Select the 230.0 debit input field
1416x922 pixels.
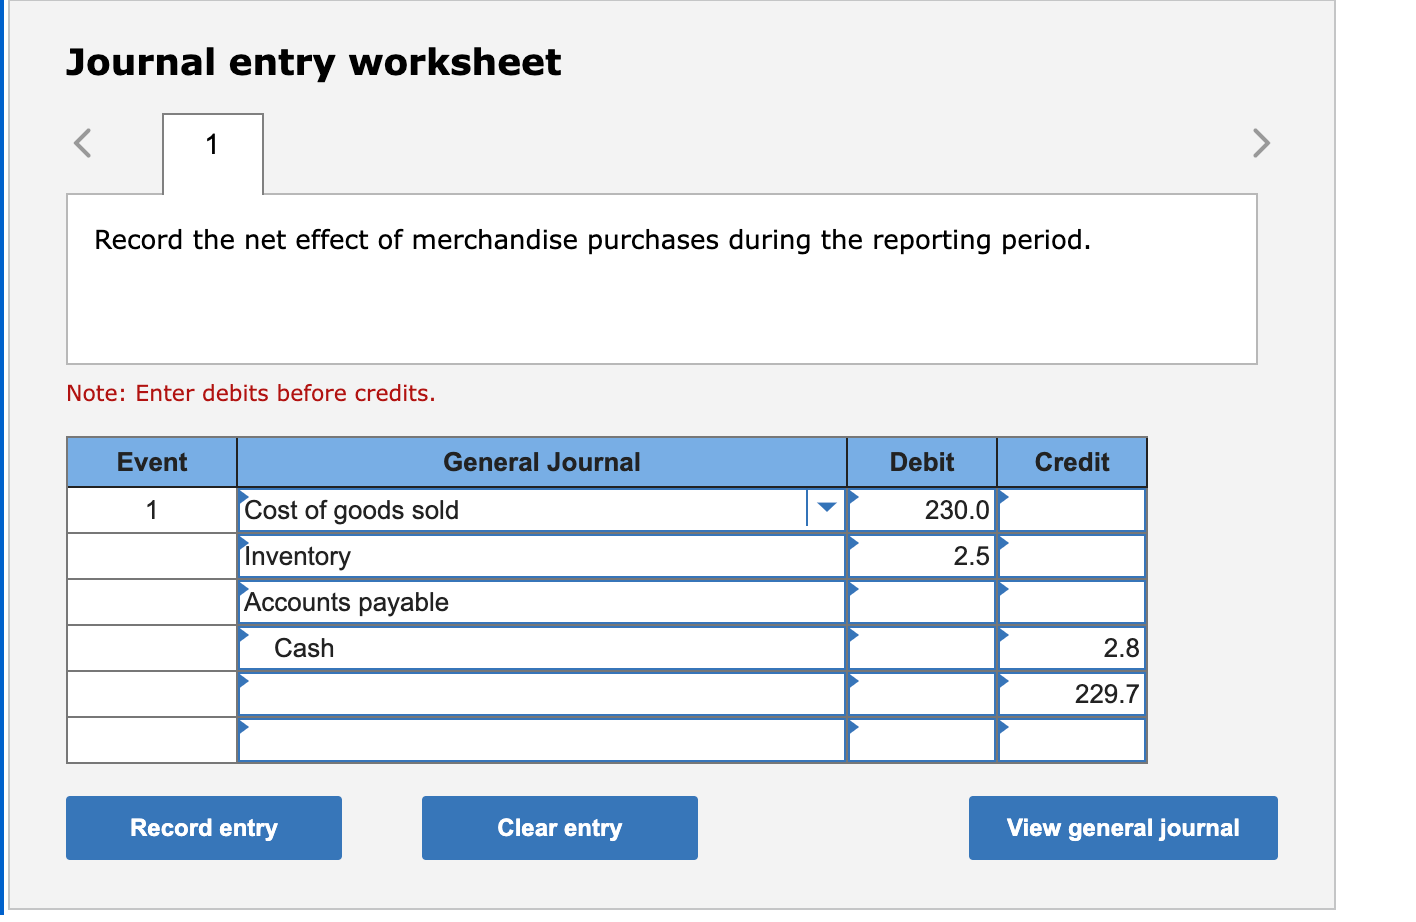click(920, 510)
